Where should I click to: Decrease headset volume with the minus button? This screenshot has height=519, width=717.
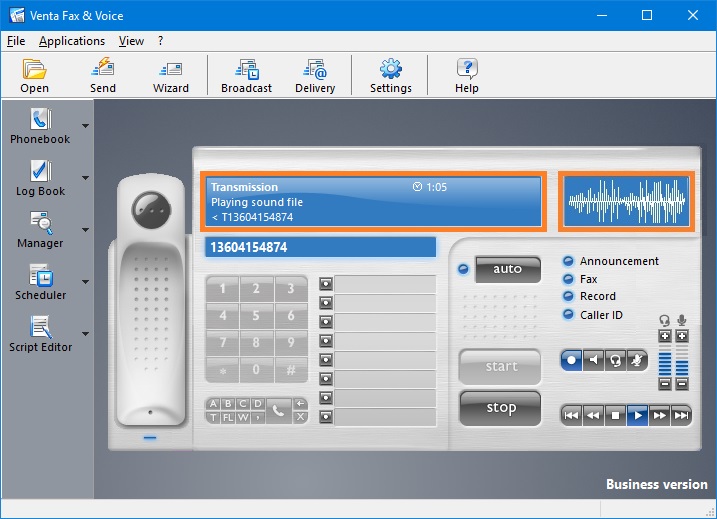coord(665,384)
